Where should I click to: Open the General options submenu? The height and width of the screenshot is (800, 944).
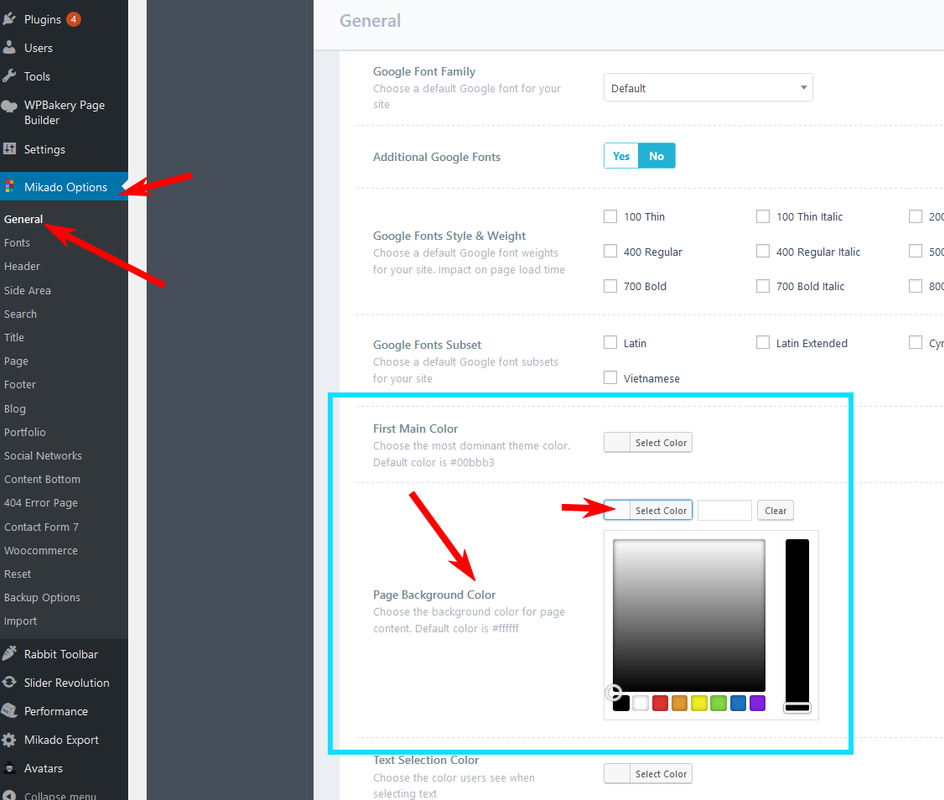click(x=23, y=219)
